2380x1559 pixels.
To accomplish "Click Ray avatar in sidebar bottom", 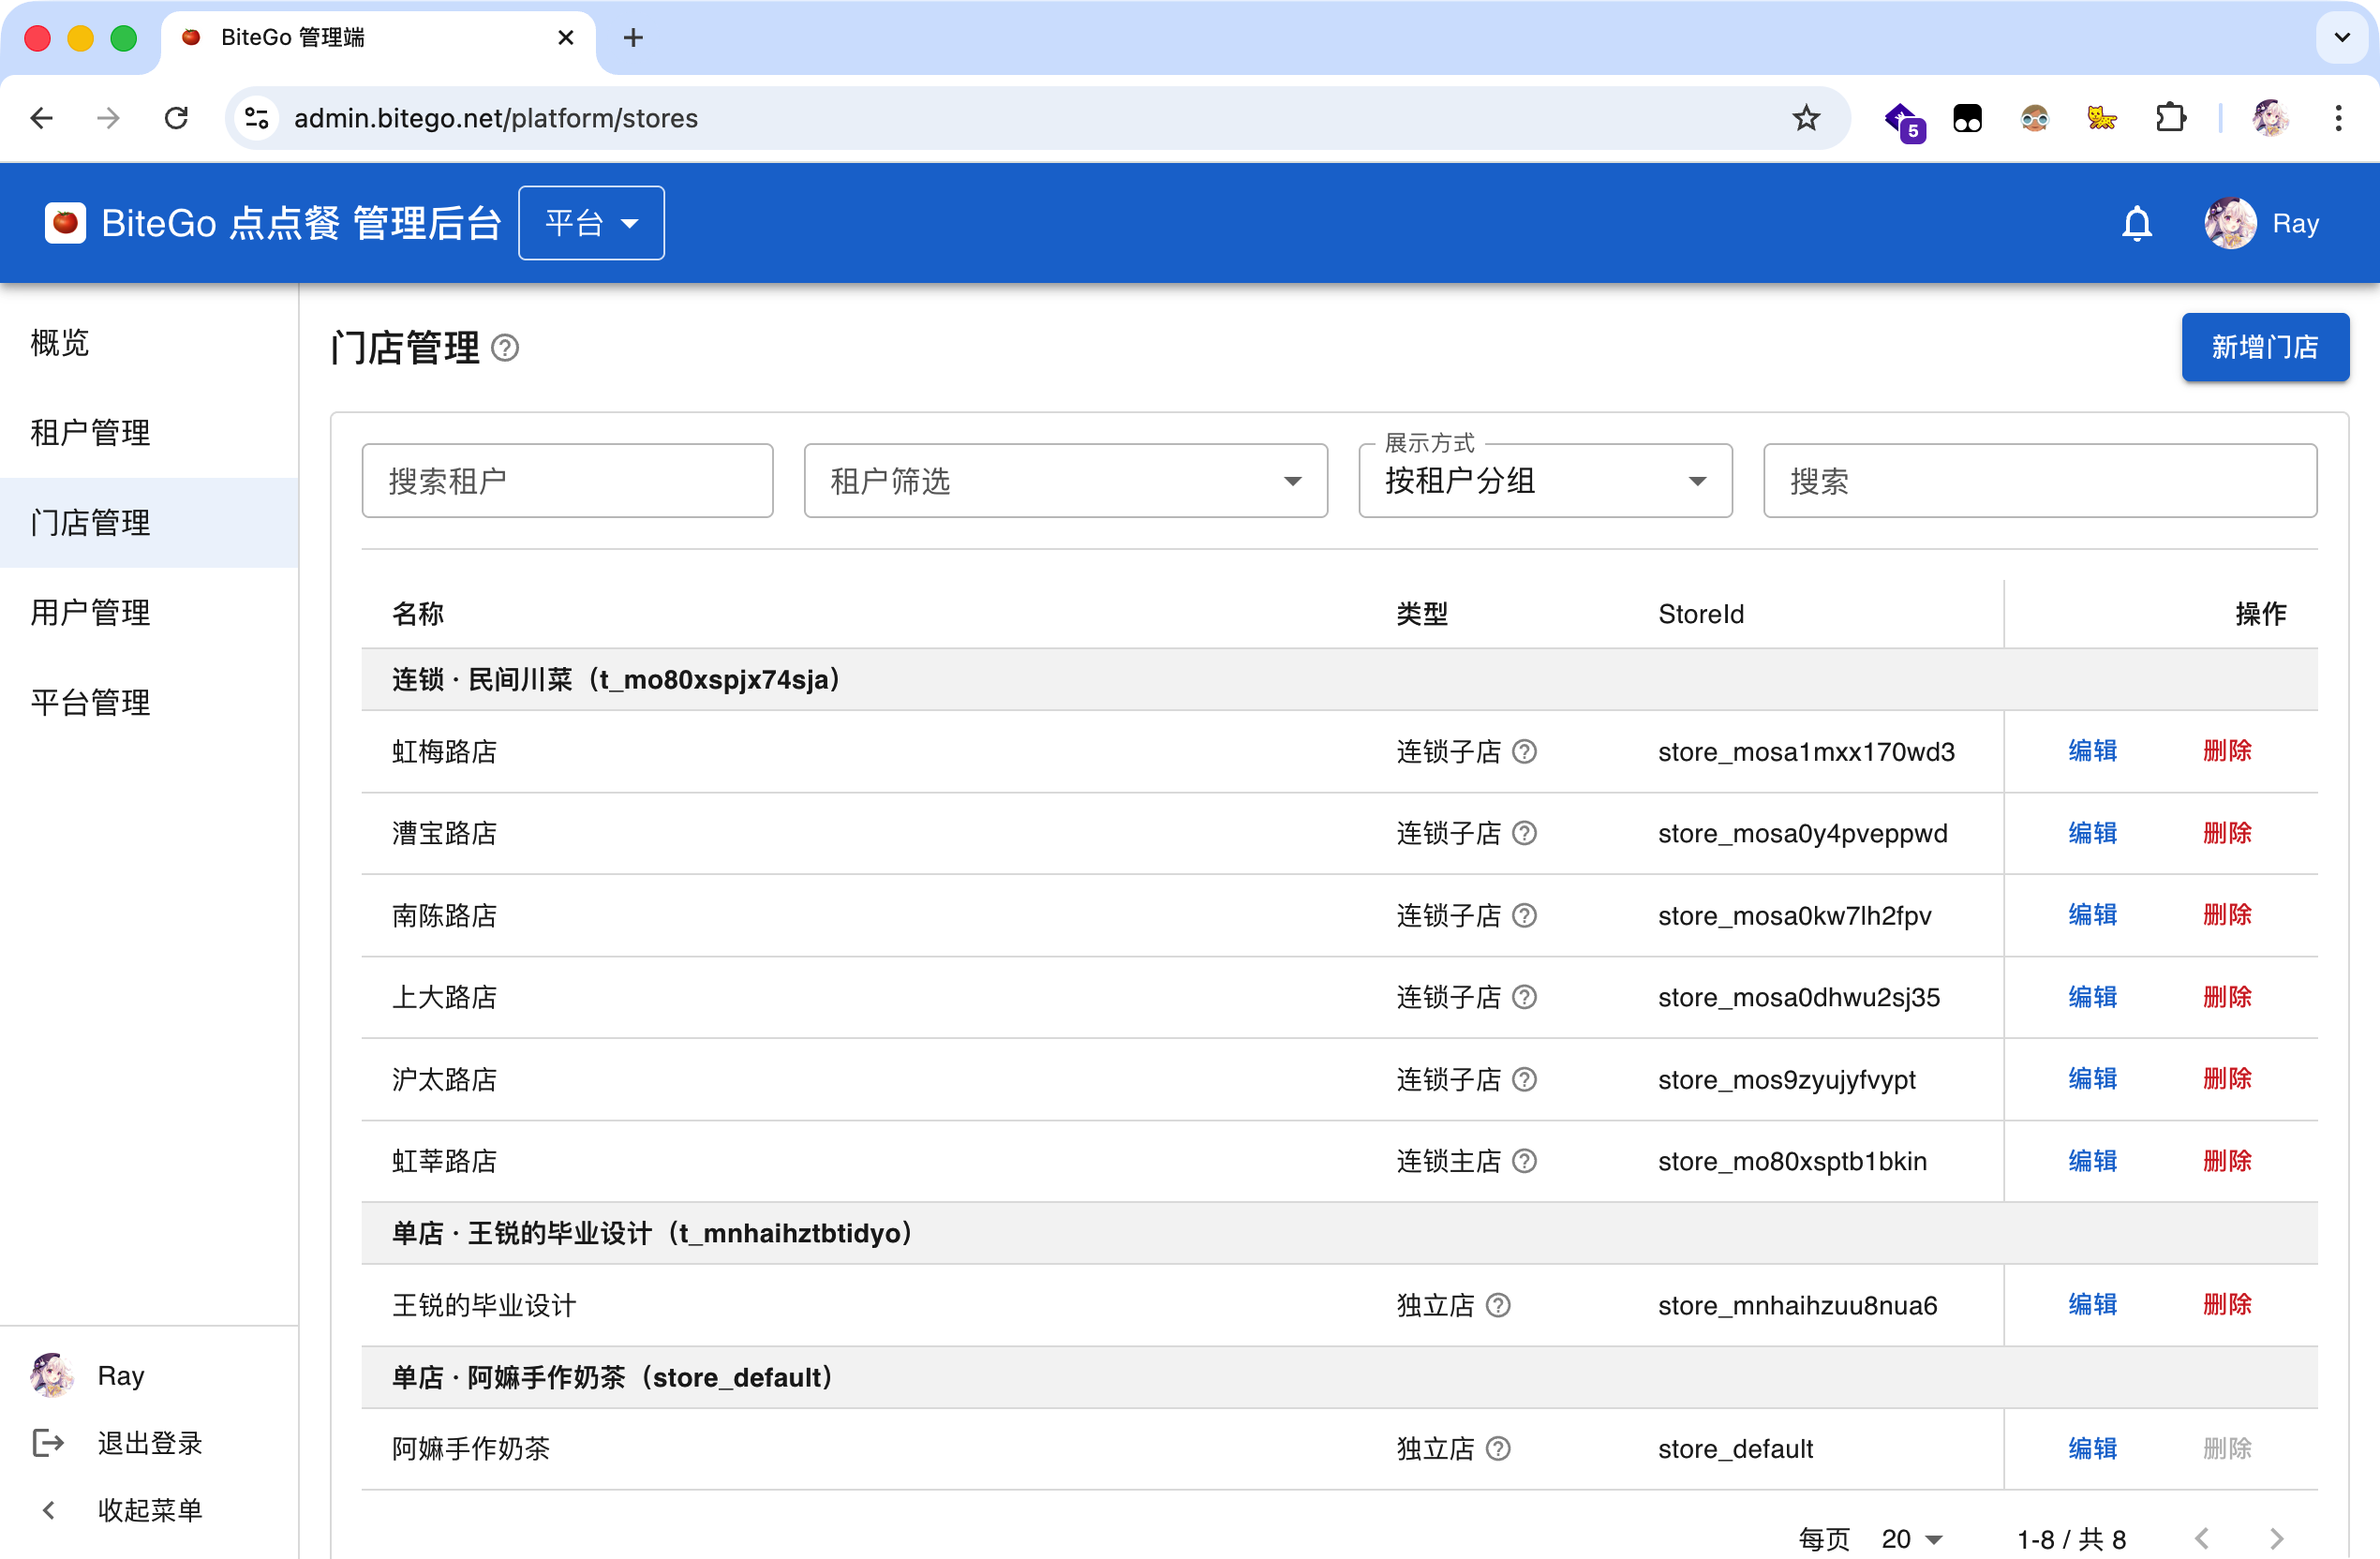I will click(51, 1375).
